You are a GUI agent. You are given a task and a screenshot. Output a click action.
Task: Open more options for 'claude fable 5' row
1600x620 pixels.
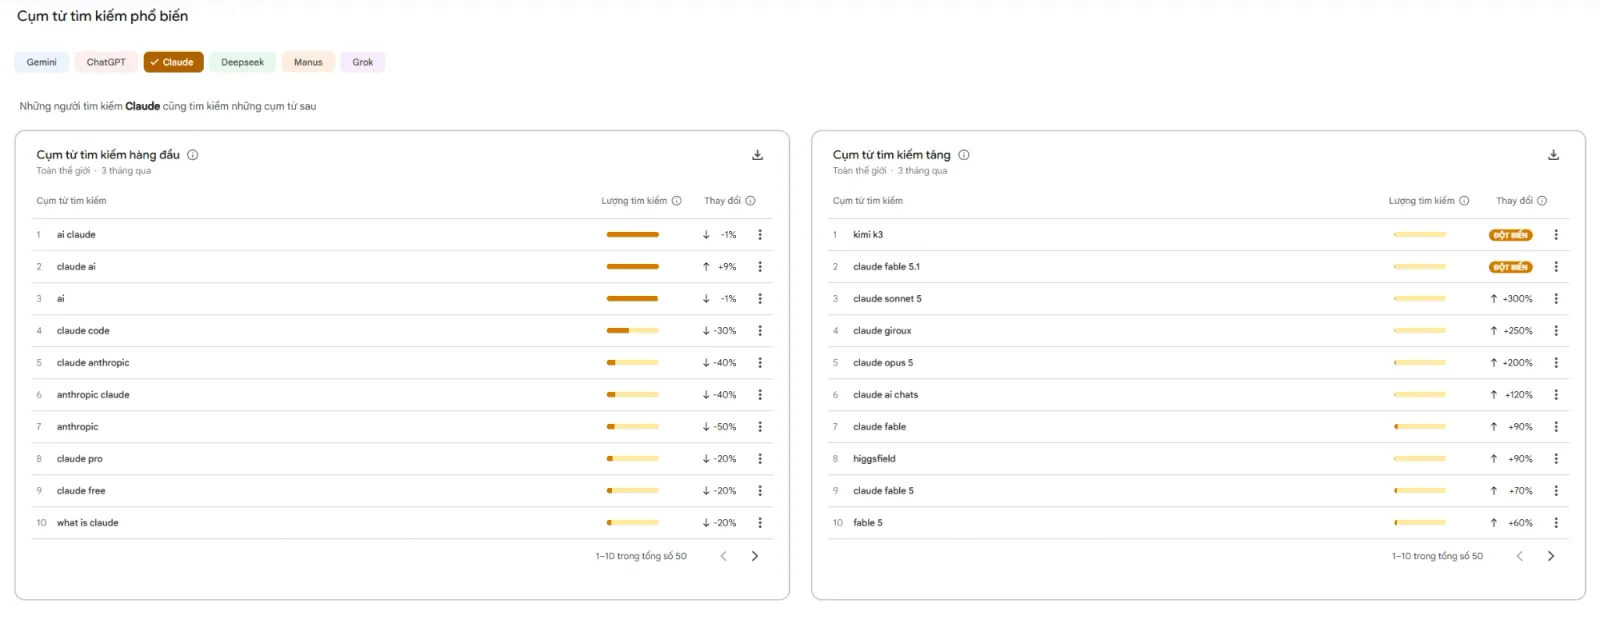click(x=1556, y=491)
